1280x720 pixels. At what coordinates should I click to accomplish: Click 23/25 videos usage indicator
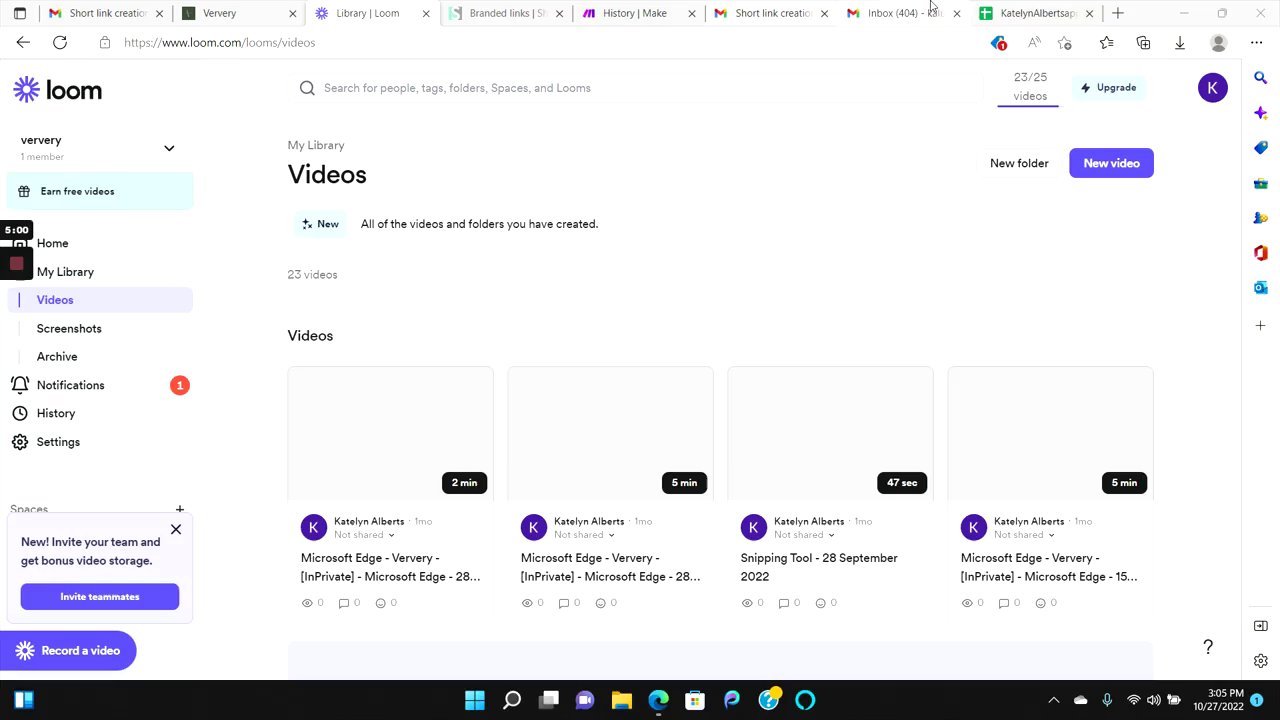[x=1029, y=87]
